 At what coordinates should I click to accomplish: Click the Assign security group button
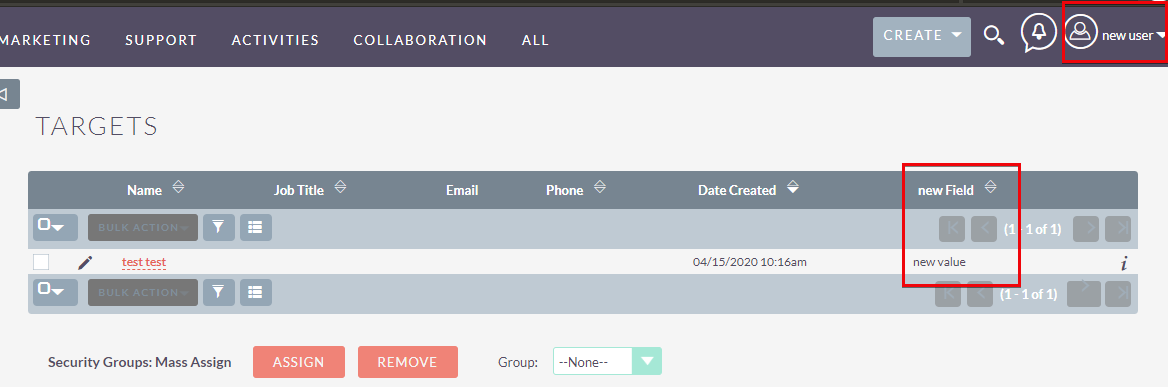(299, 362)
